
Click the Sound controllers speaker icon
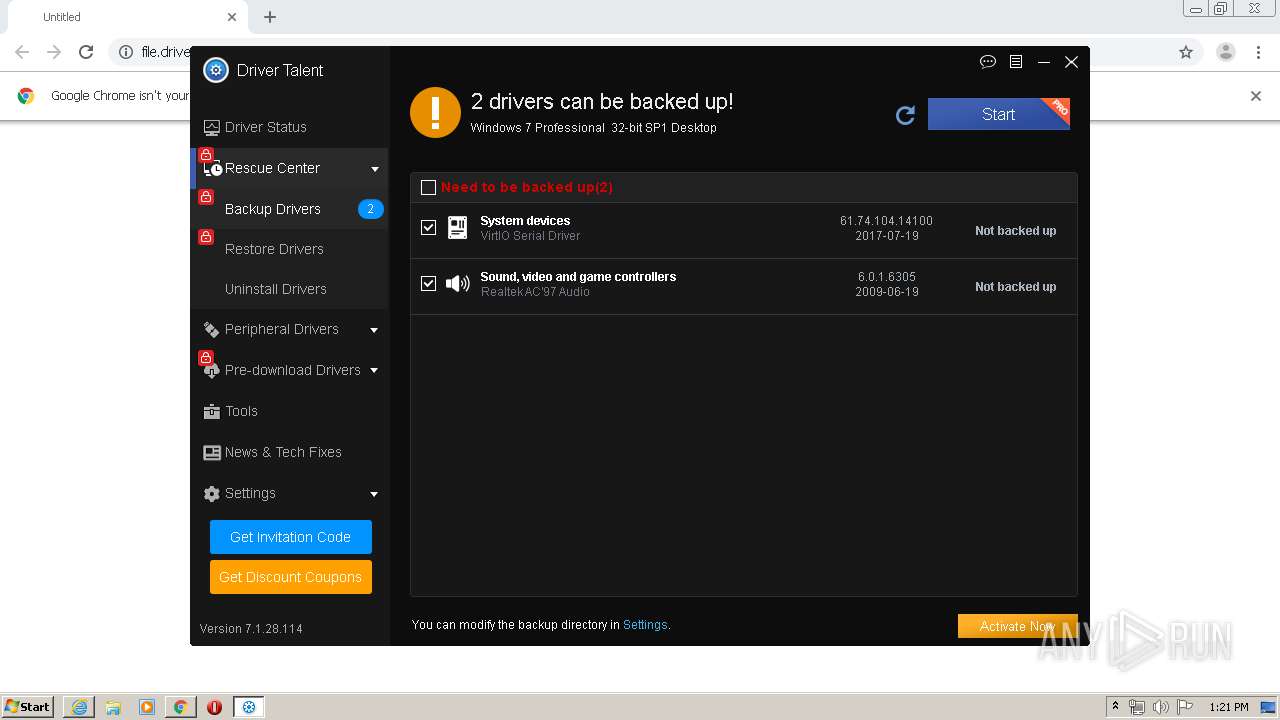click(457, 284)
